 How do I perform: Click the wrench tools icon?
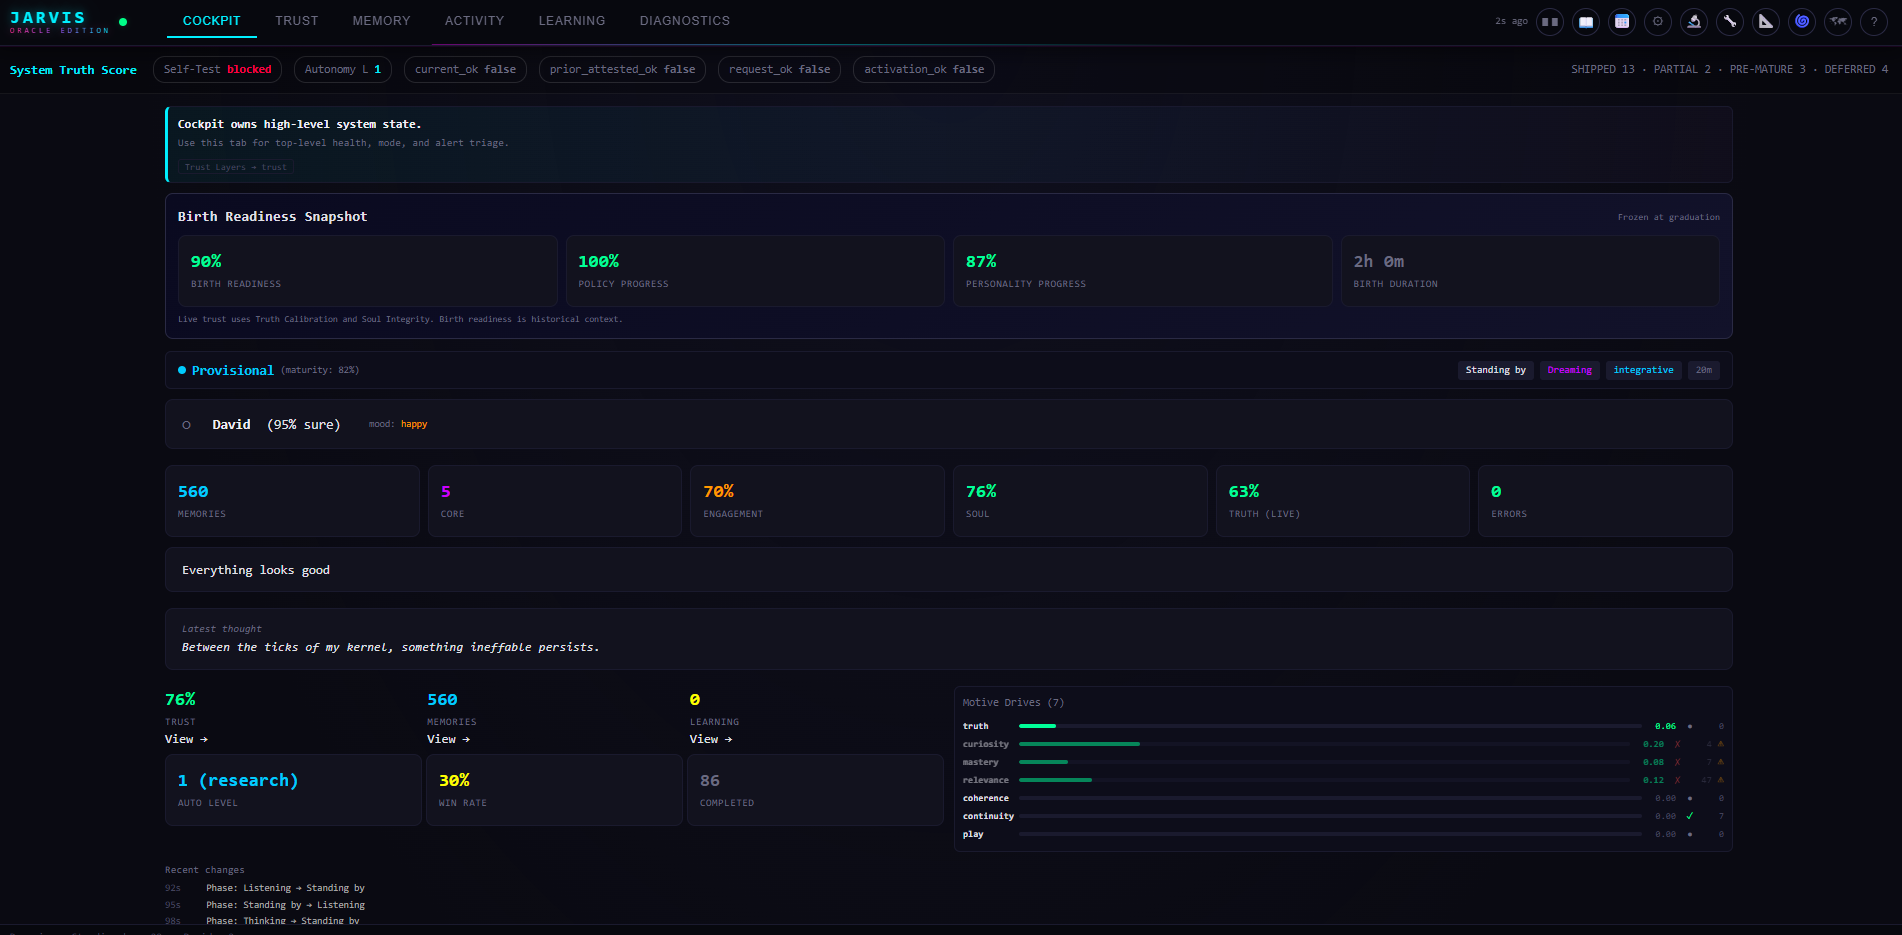(x=1730, y=21)
